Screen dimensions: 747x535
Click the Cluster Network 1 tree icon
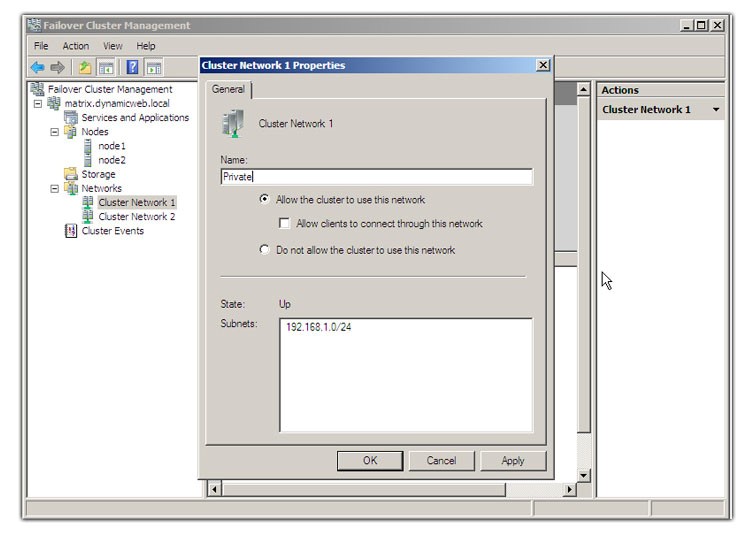click(x=88, y=202)
